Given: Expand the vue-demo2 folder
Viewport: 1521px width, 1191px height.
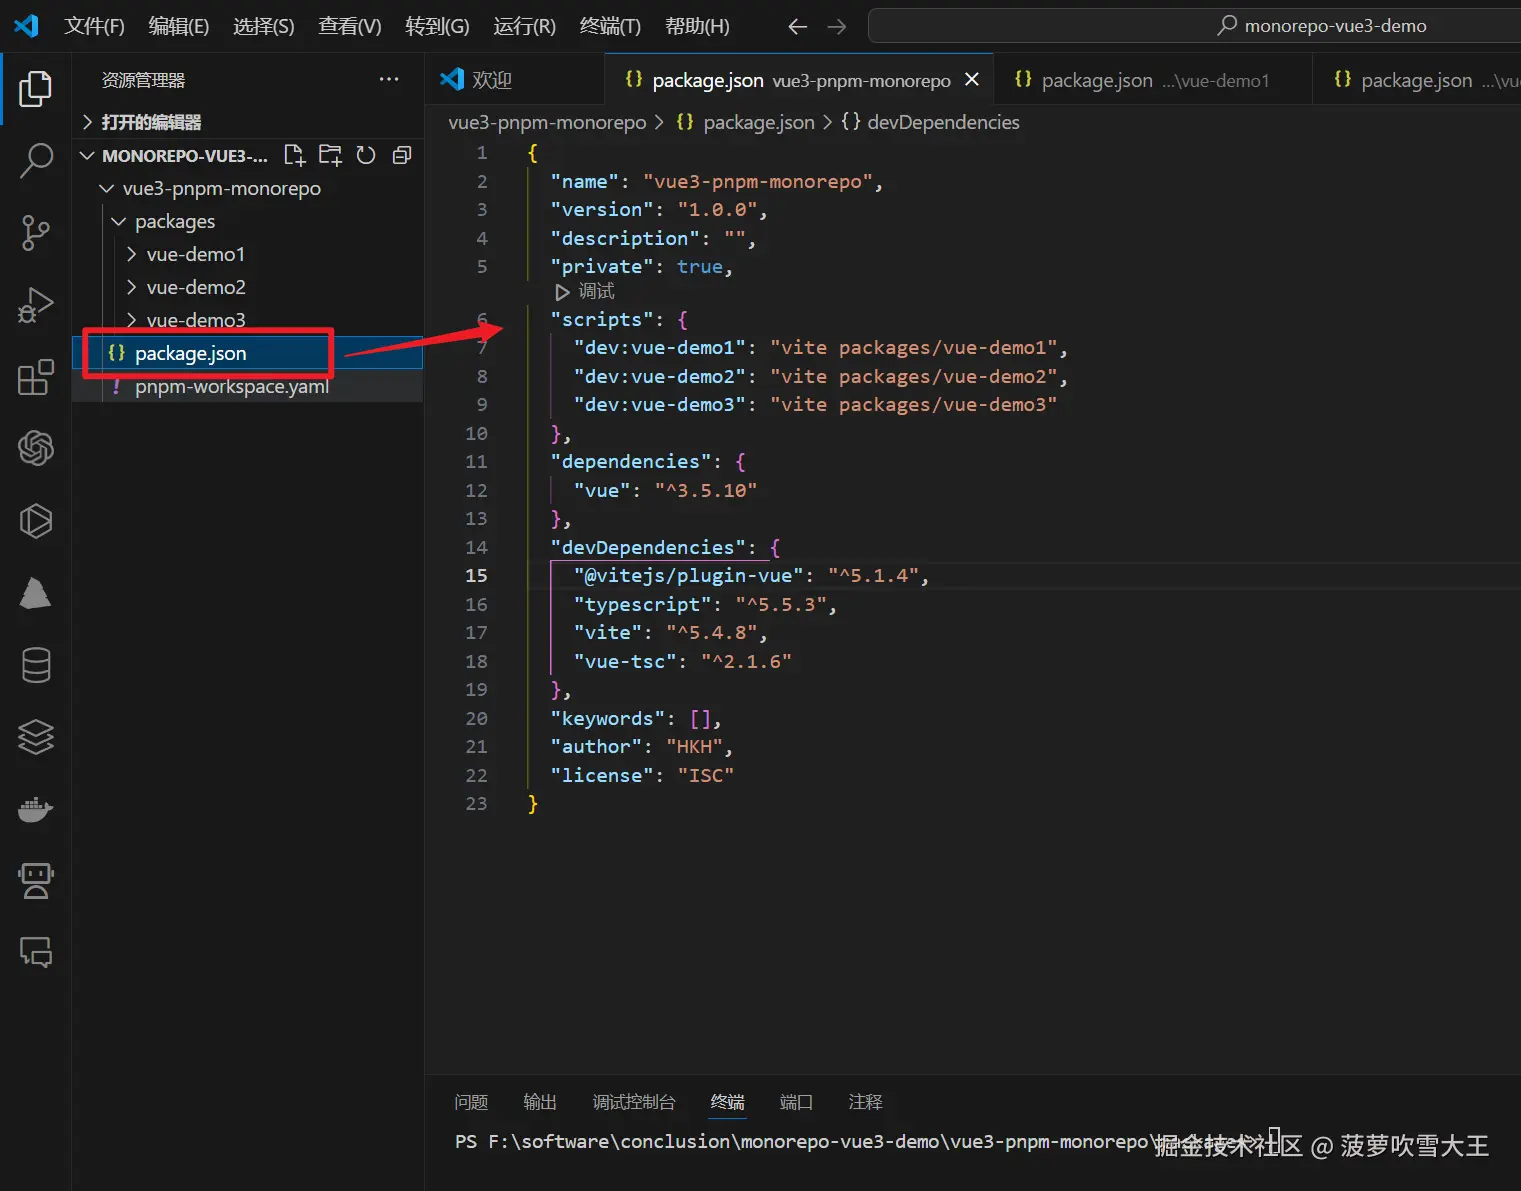Looking at the screenshot, I should [195, 287].
